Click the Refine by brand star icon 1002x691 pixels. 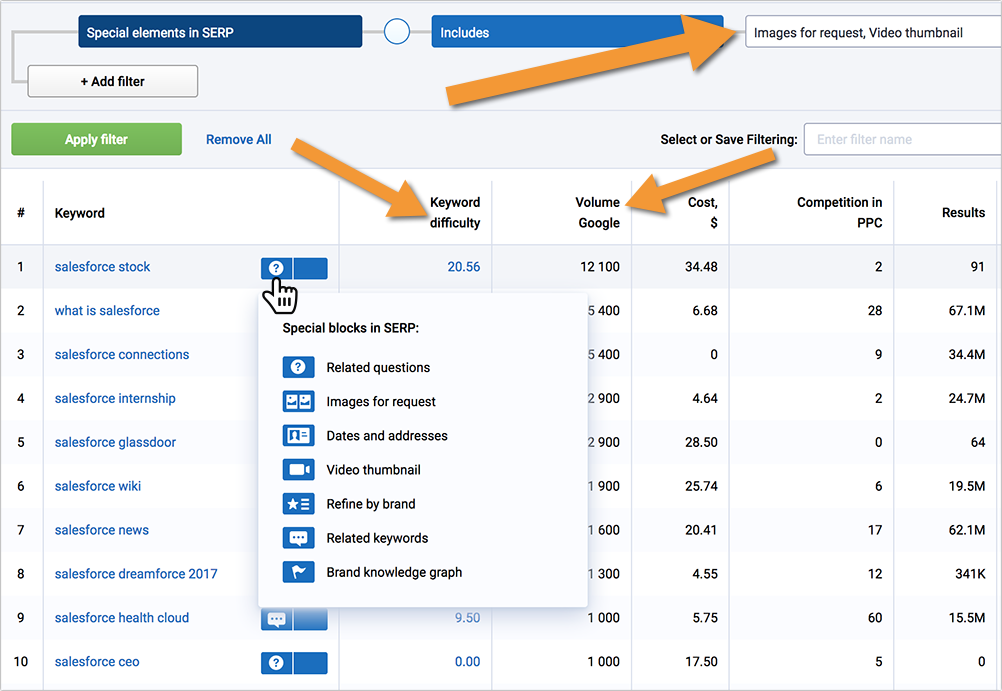[x=298, y=504]
